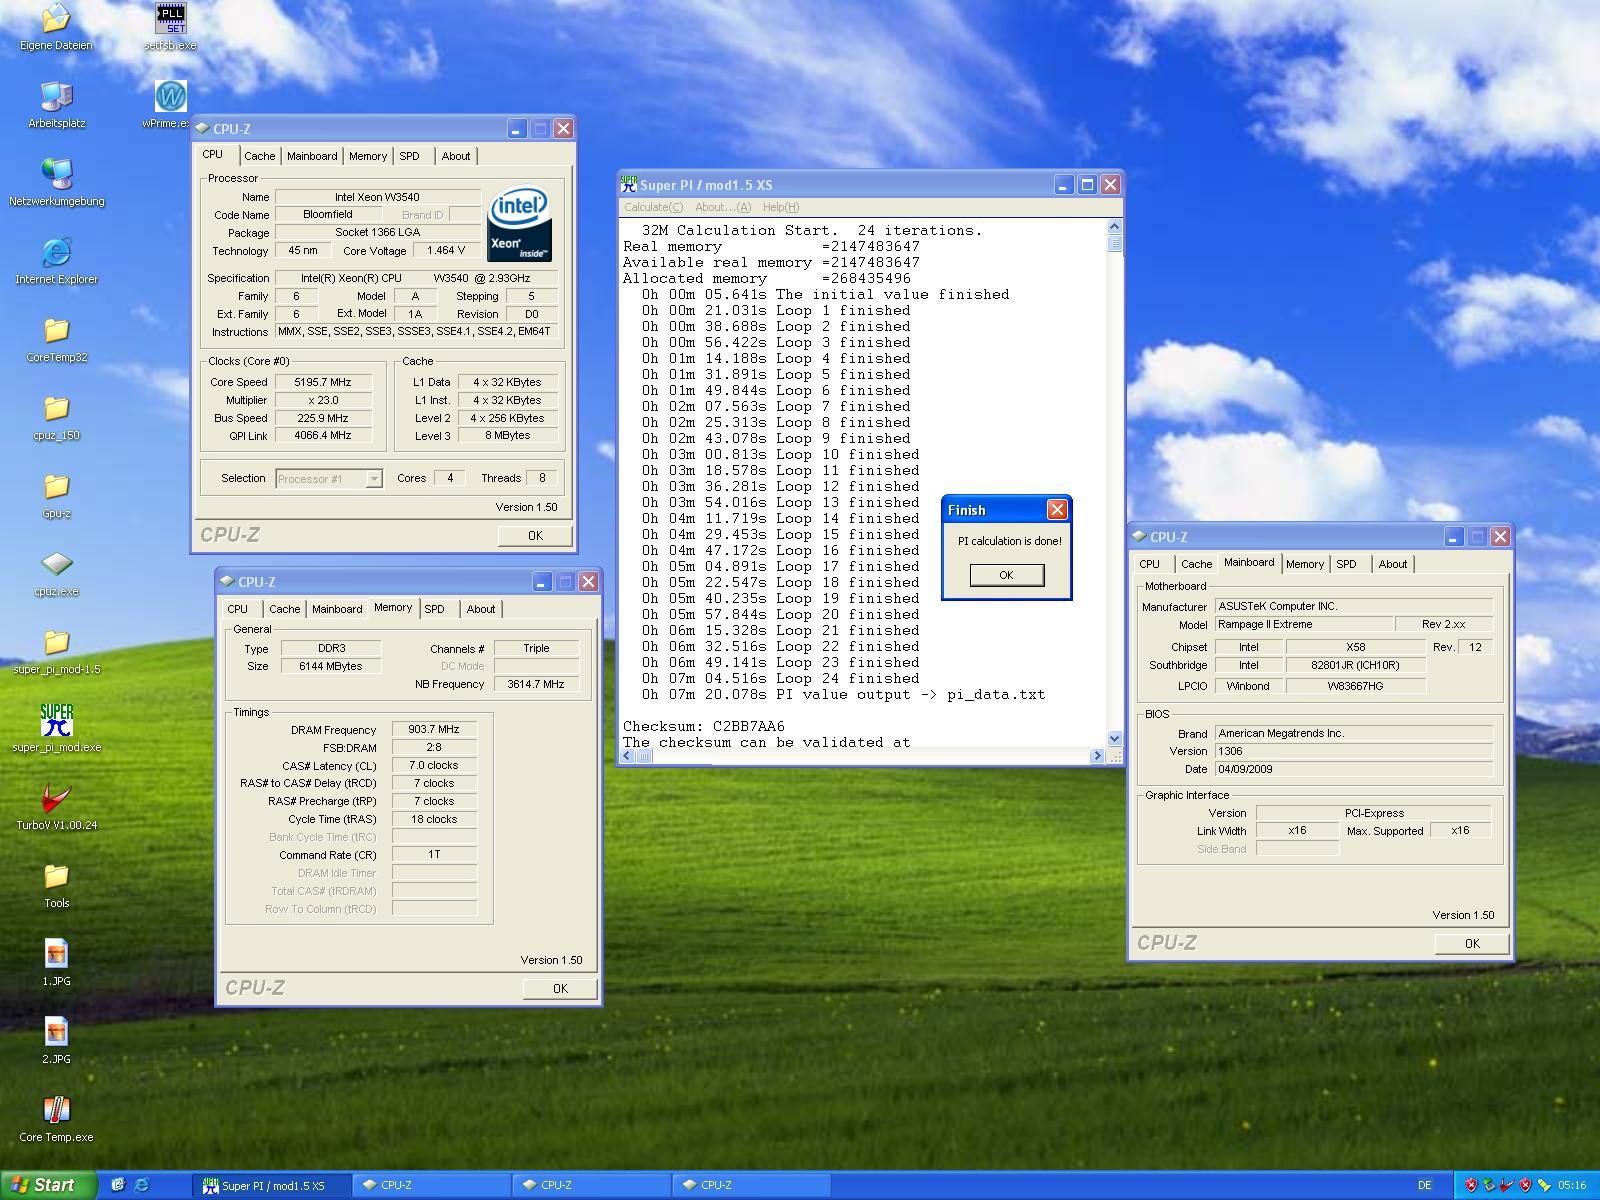Switch to the About tab in the top CPU-Z window
Viewport: 1600px width, 1200px height.
point(456,156)
